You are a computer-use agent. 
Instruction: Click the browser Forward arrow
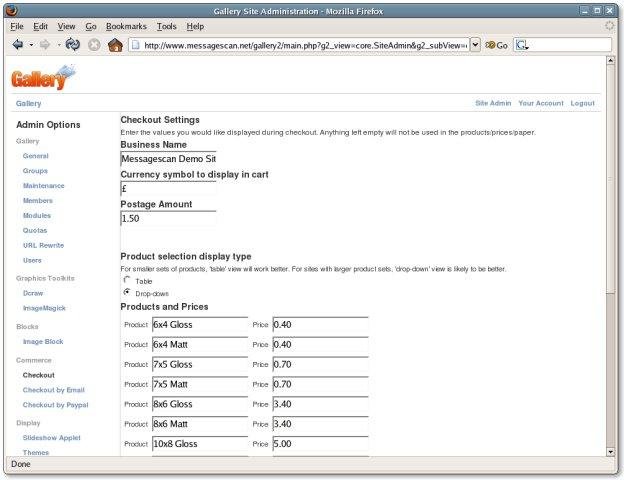45,45
